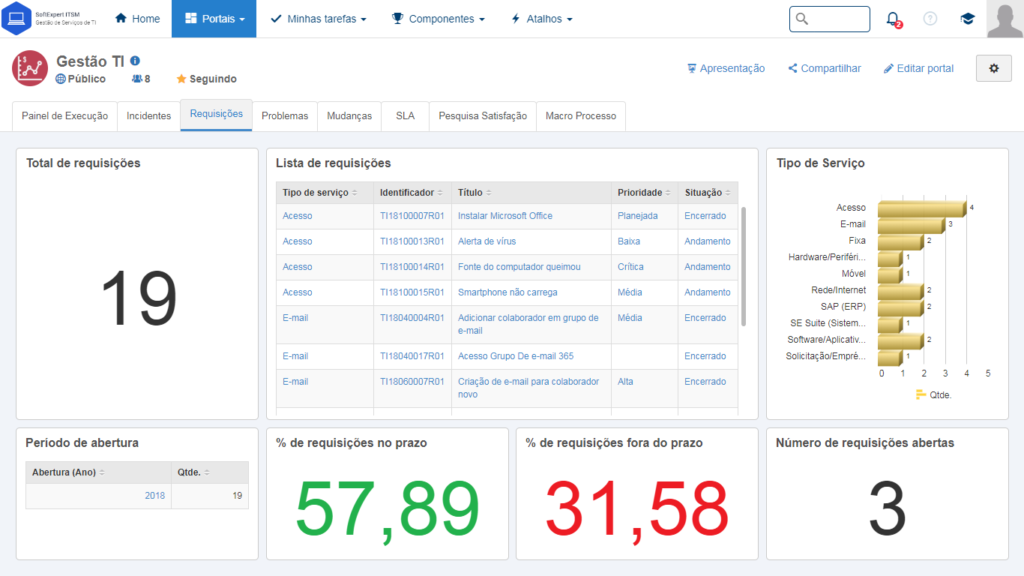The image size is (1024, 576).
Task: Click the Editar portal link
Action: click(x=918, y=68)
